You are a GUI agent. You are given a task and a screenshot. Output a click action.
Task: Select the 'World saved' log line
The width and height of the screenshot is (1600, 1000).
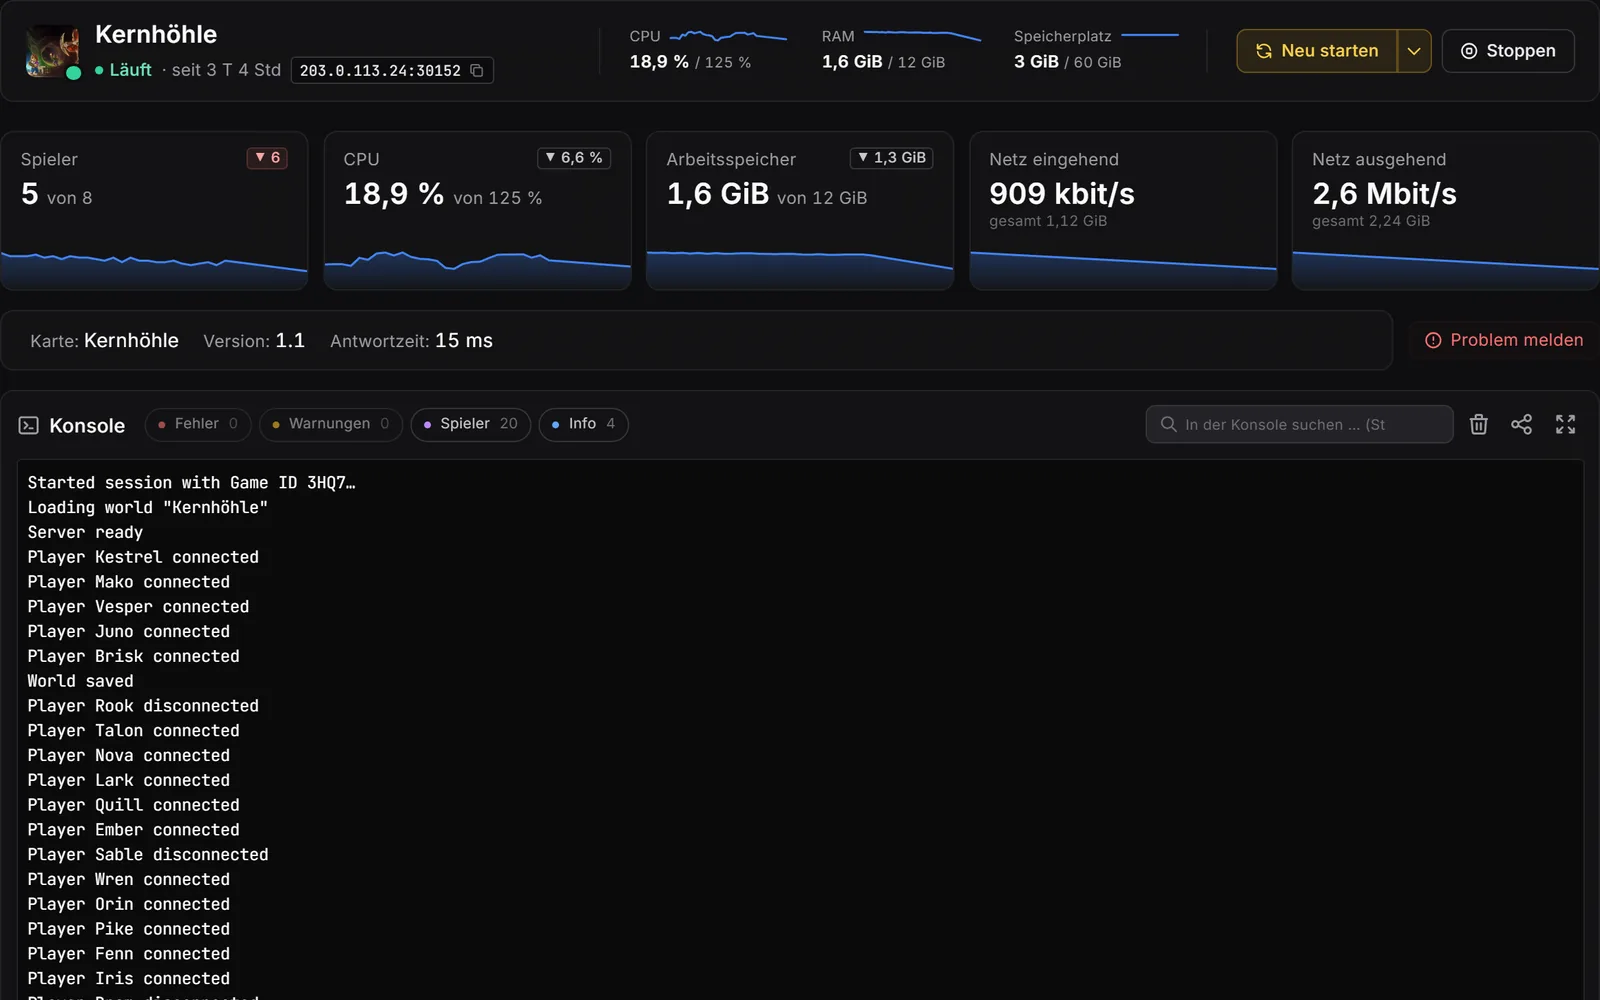pyautogui.click(x=80, y=681)
